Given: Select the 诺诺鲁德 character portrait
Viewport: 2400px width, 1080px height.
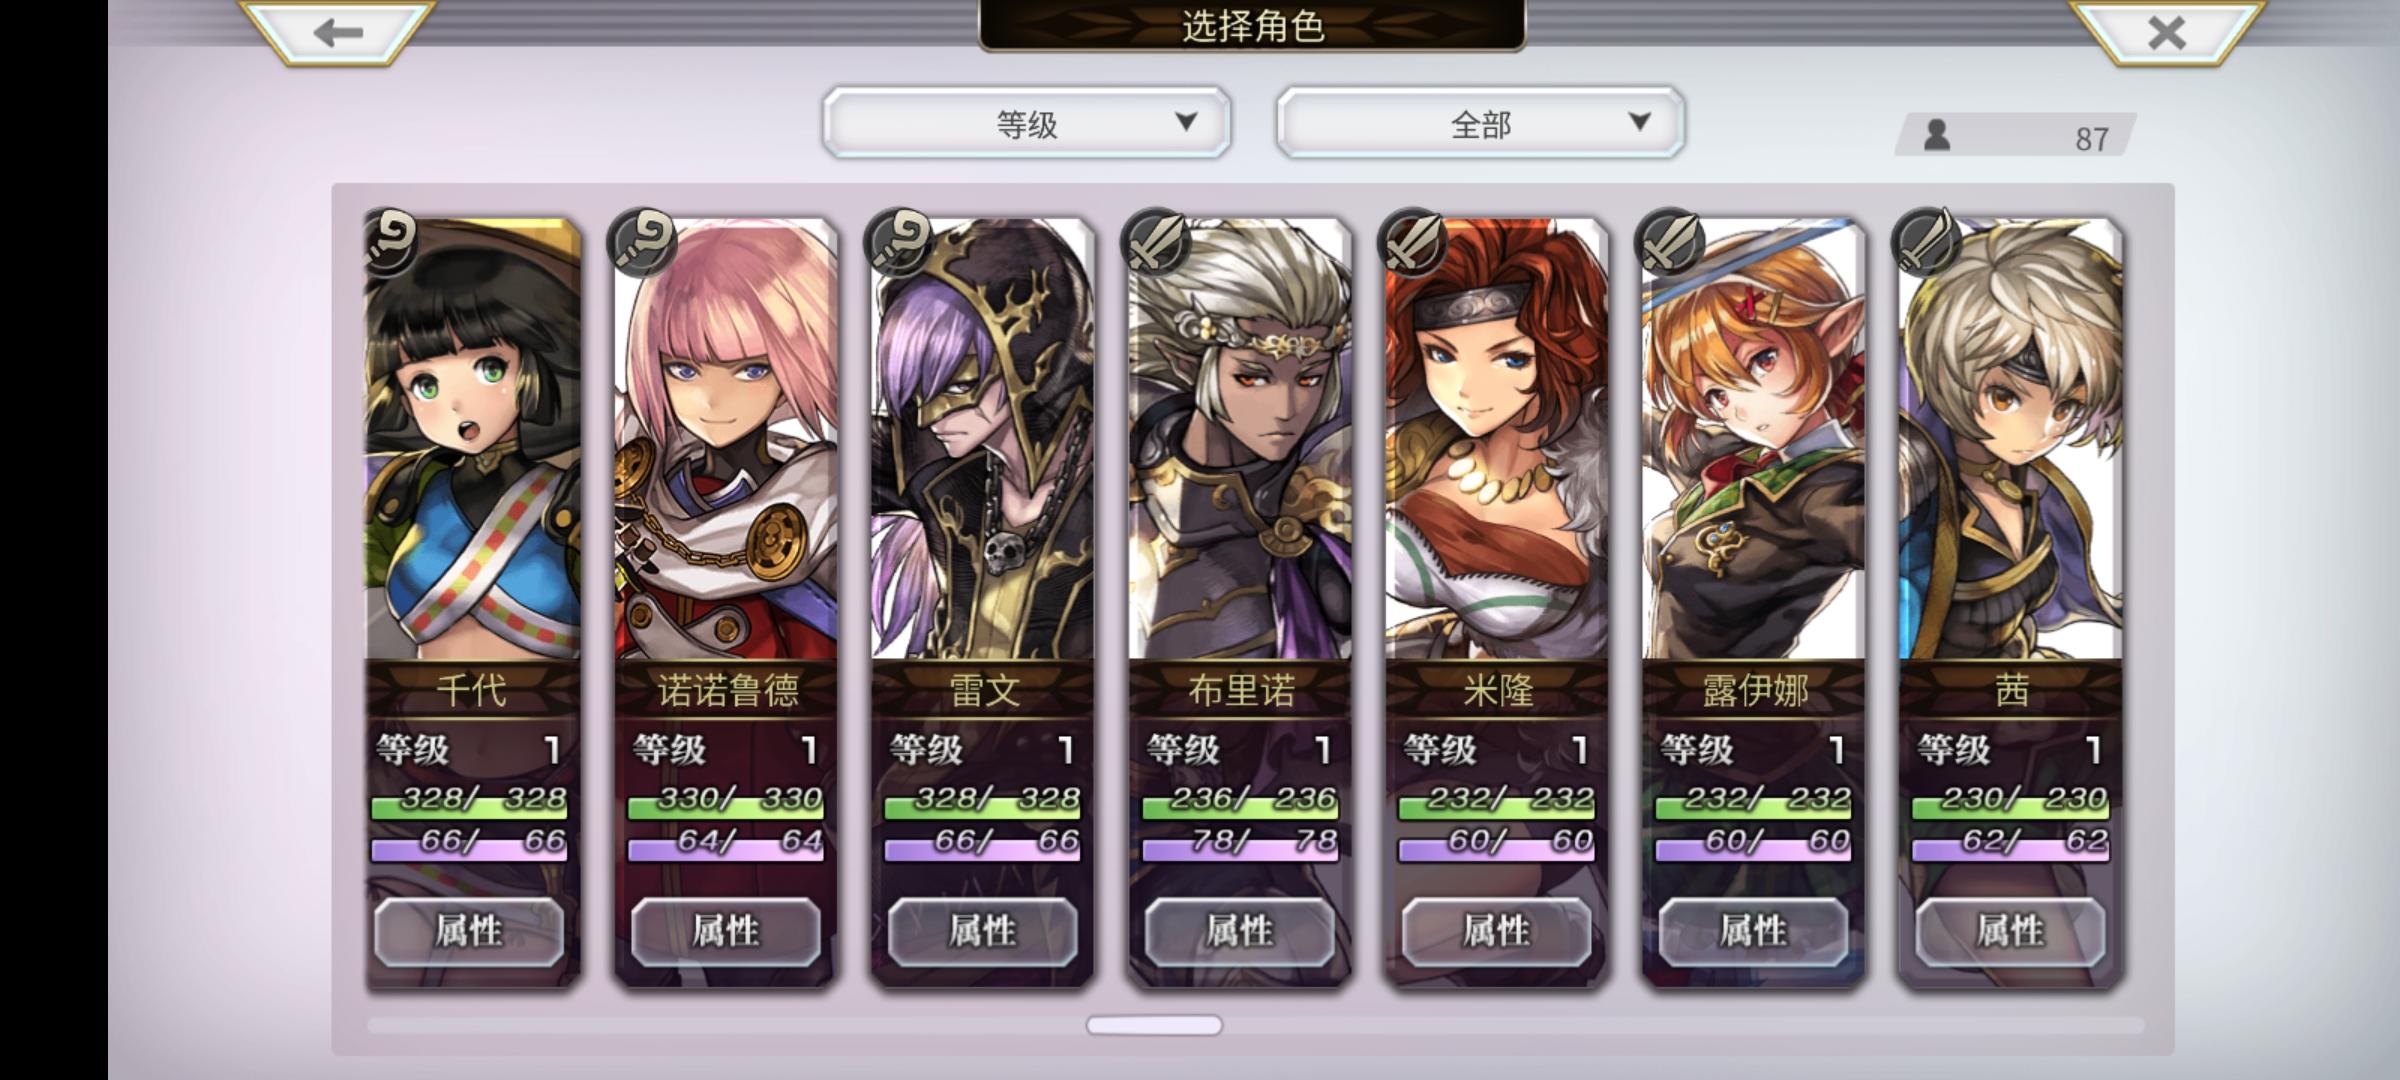Looking at the screenshot, I should [x=727, y=440].
